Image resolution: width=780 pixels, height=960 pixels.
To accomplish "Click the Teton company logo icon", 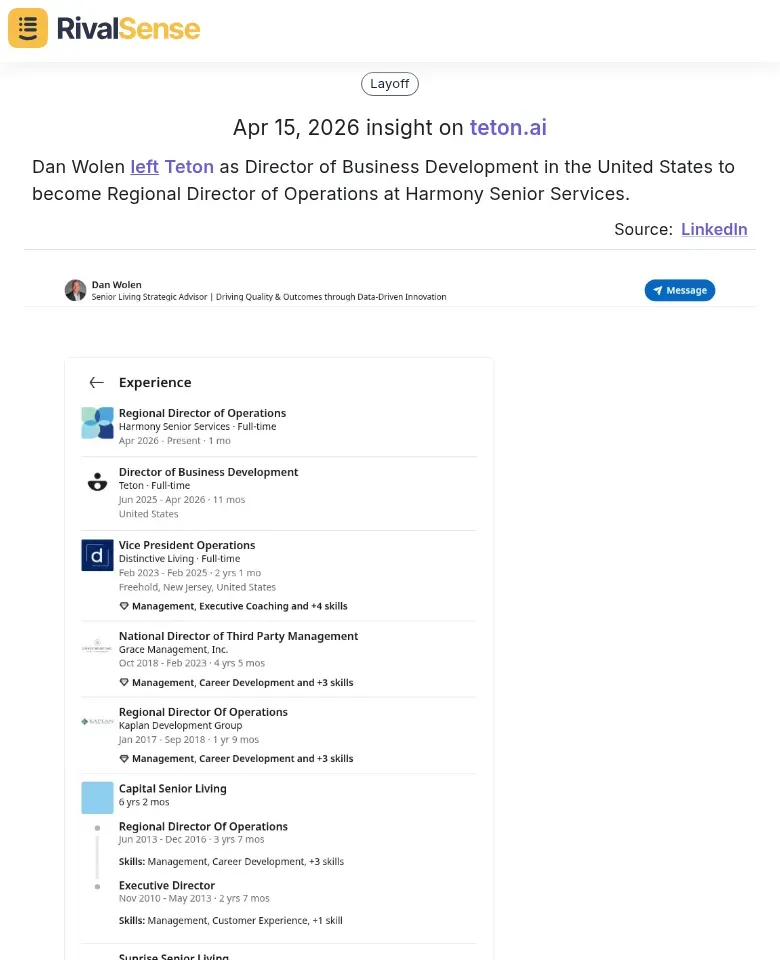I will tap(97, 481).
